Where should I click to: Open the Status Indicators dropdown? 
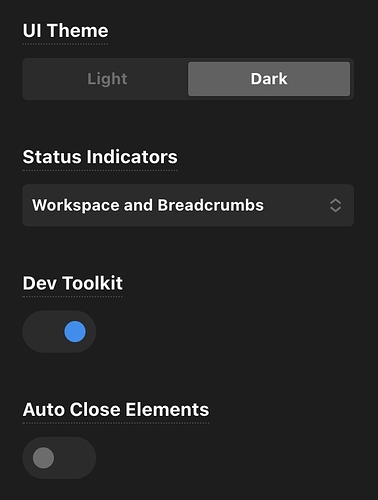[x=188, y=205]
